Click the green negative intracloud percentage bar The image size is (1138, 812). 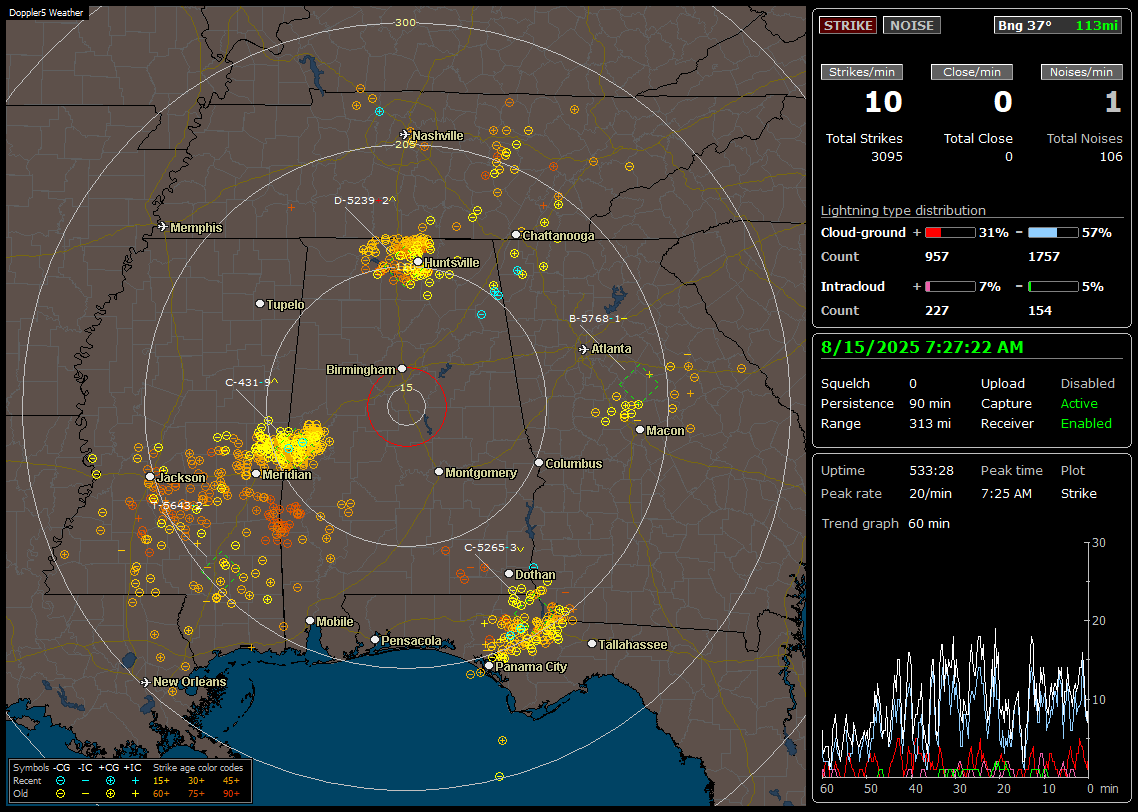tap(1053, 287)
